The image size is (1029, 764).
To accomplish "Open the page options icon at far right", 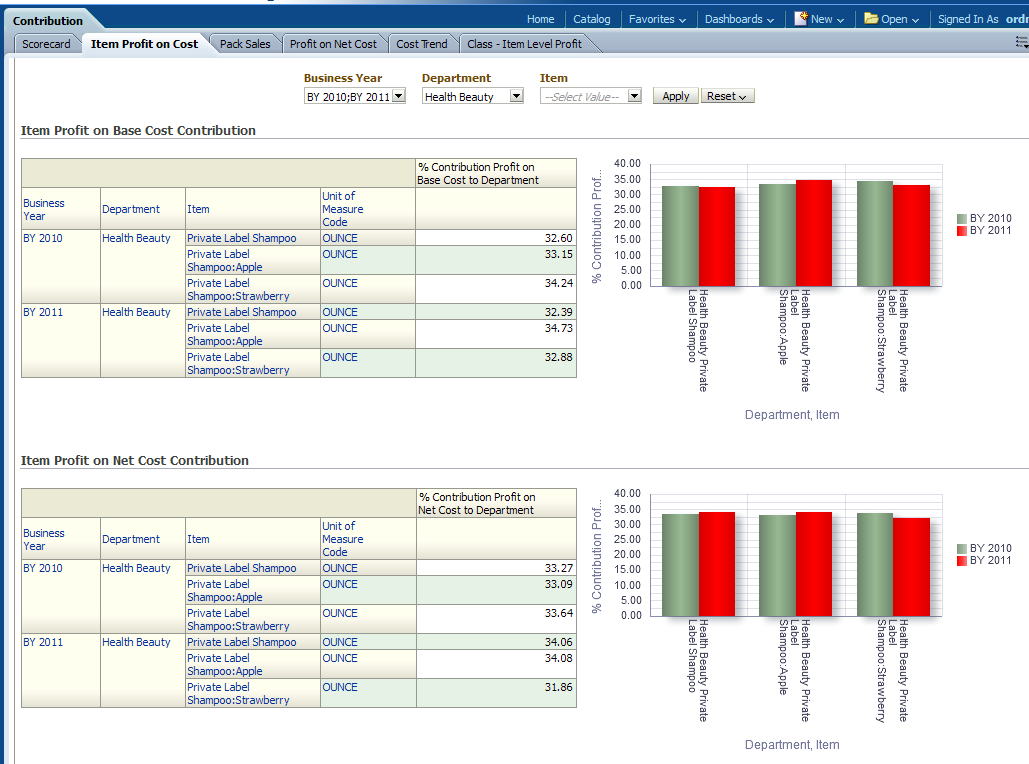I will click(x=1021, y=43).
